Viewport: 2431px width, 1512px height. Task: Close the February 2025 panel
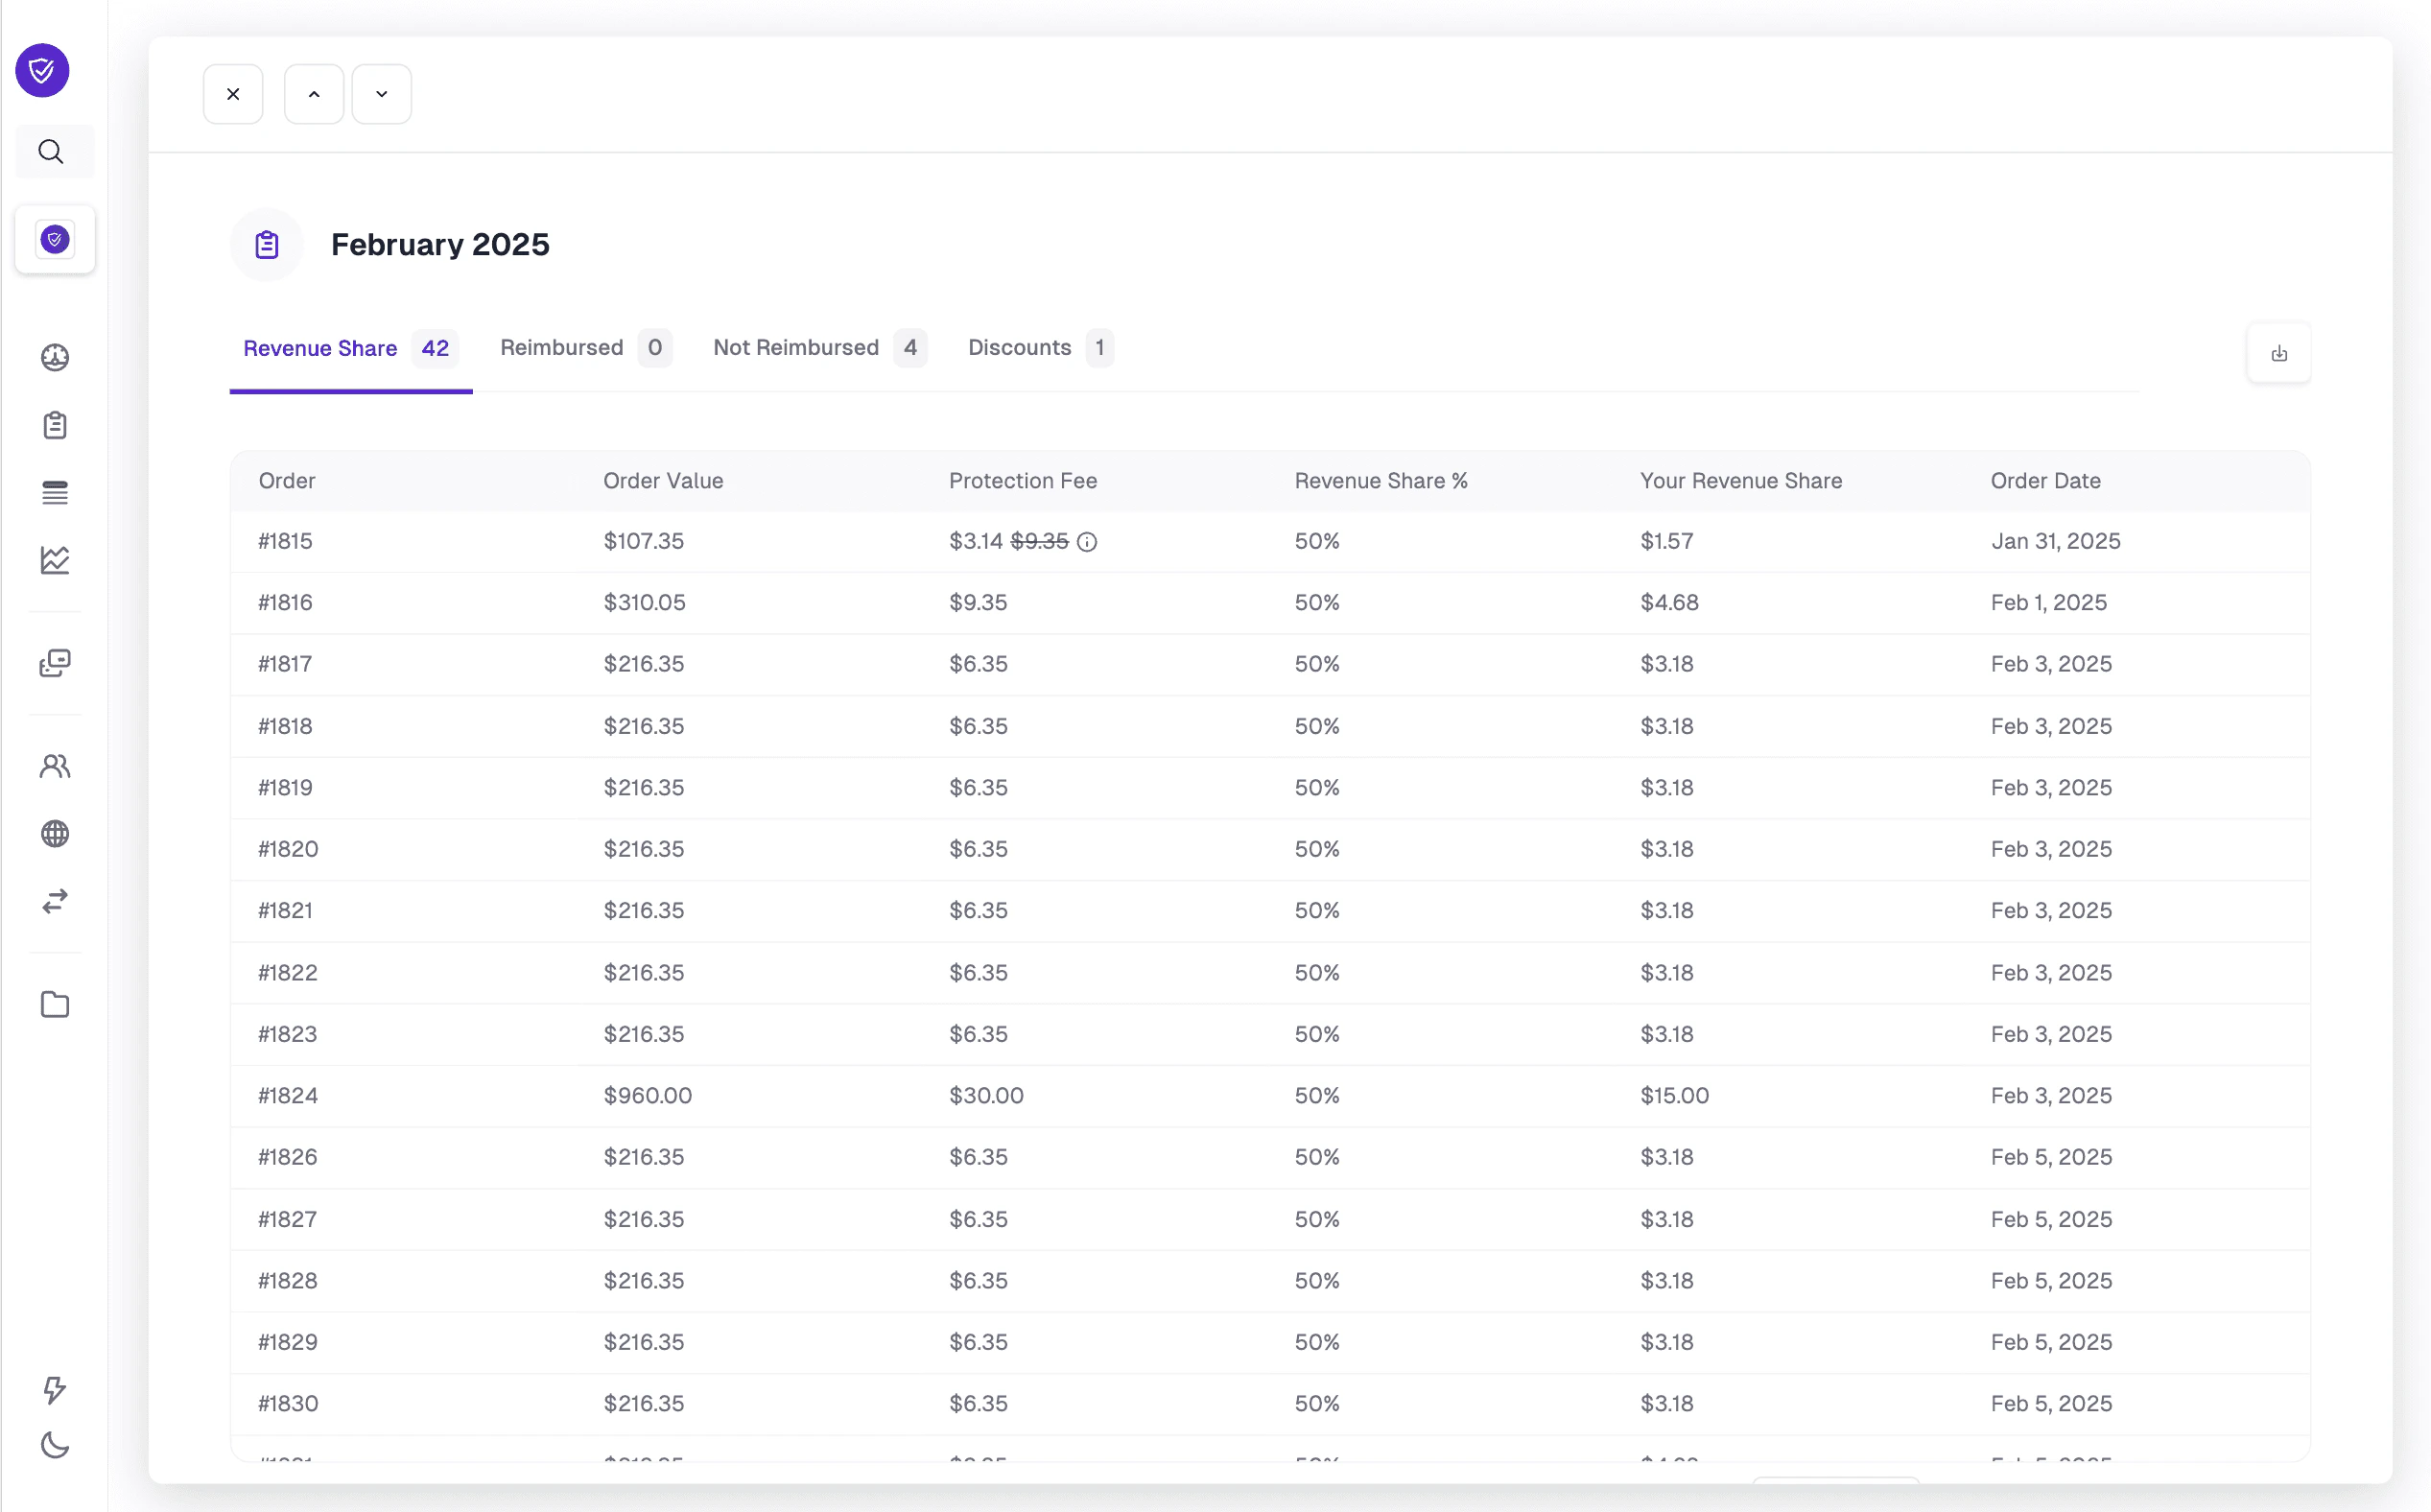coord(233,94)
